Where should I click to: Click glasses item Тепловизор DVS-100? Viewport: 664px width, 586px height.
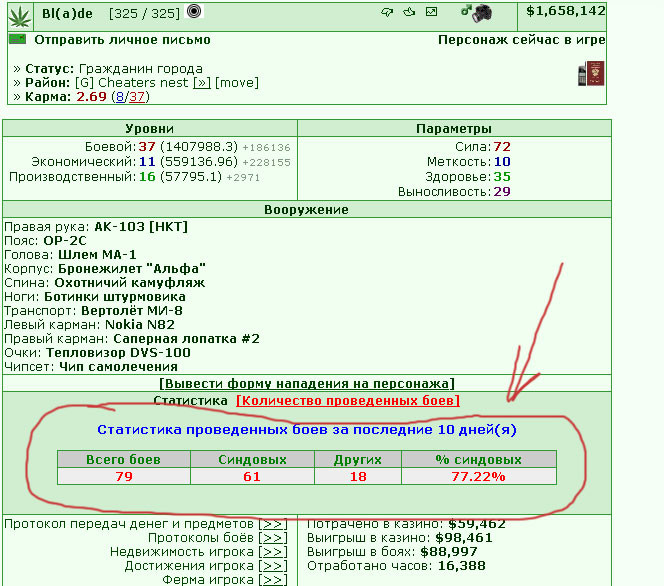tap(118, 353)
